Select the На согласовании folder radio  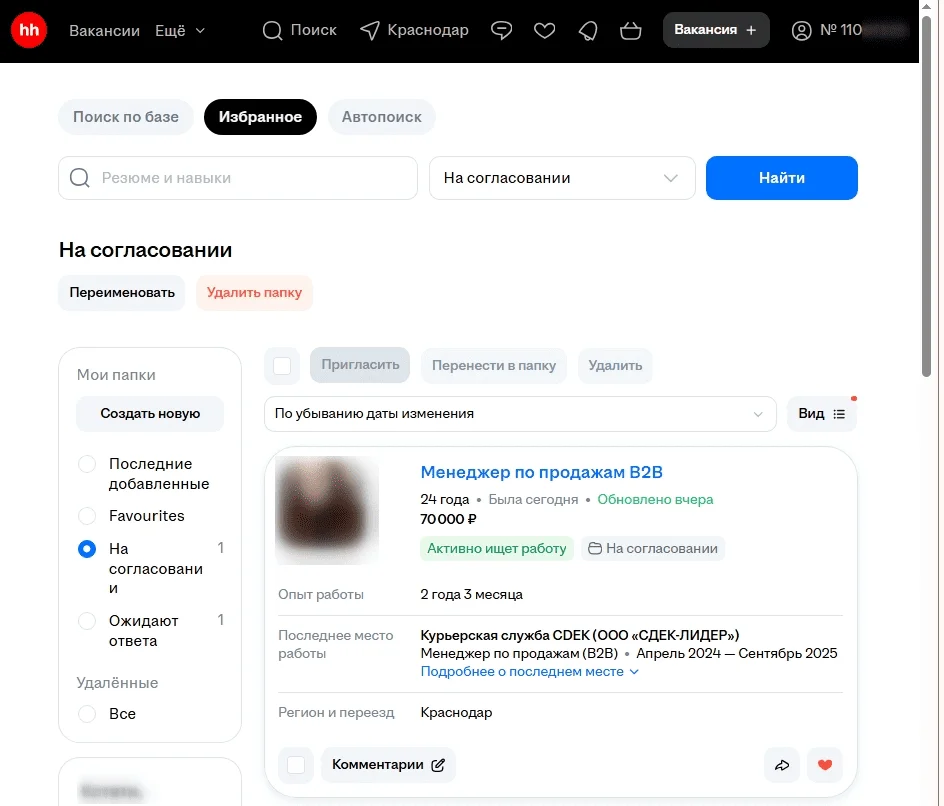(x=87, y=549)
